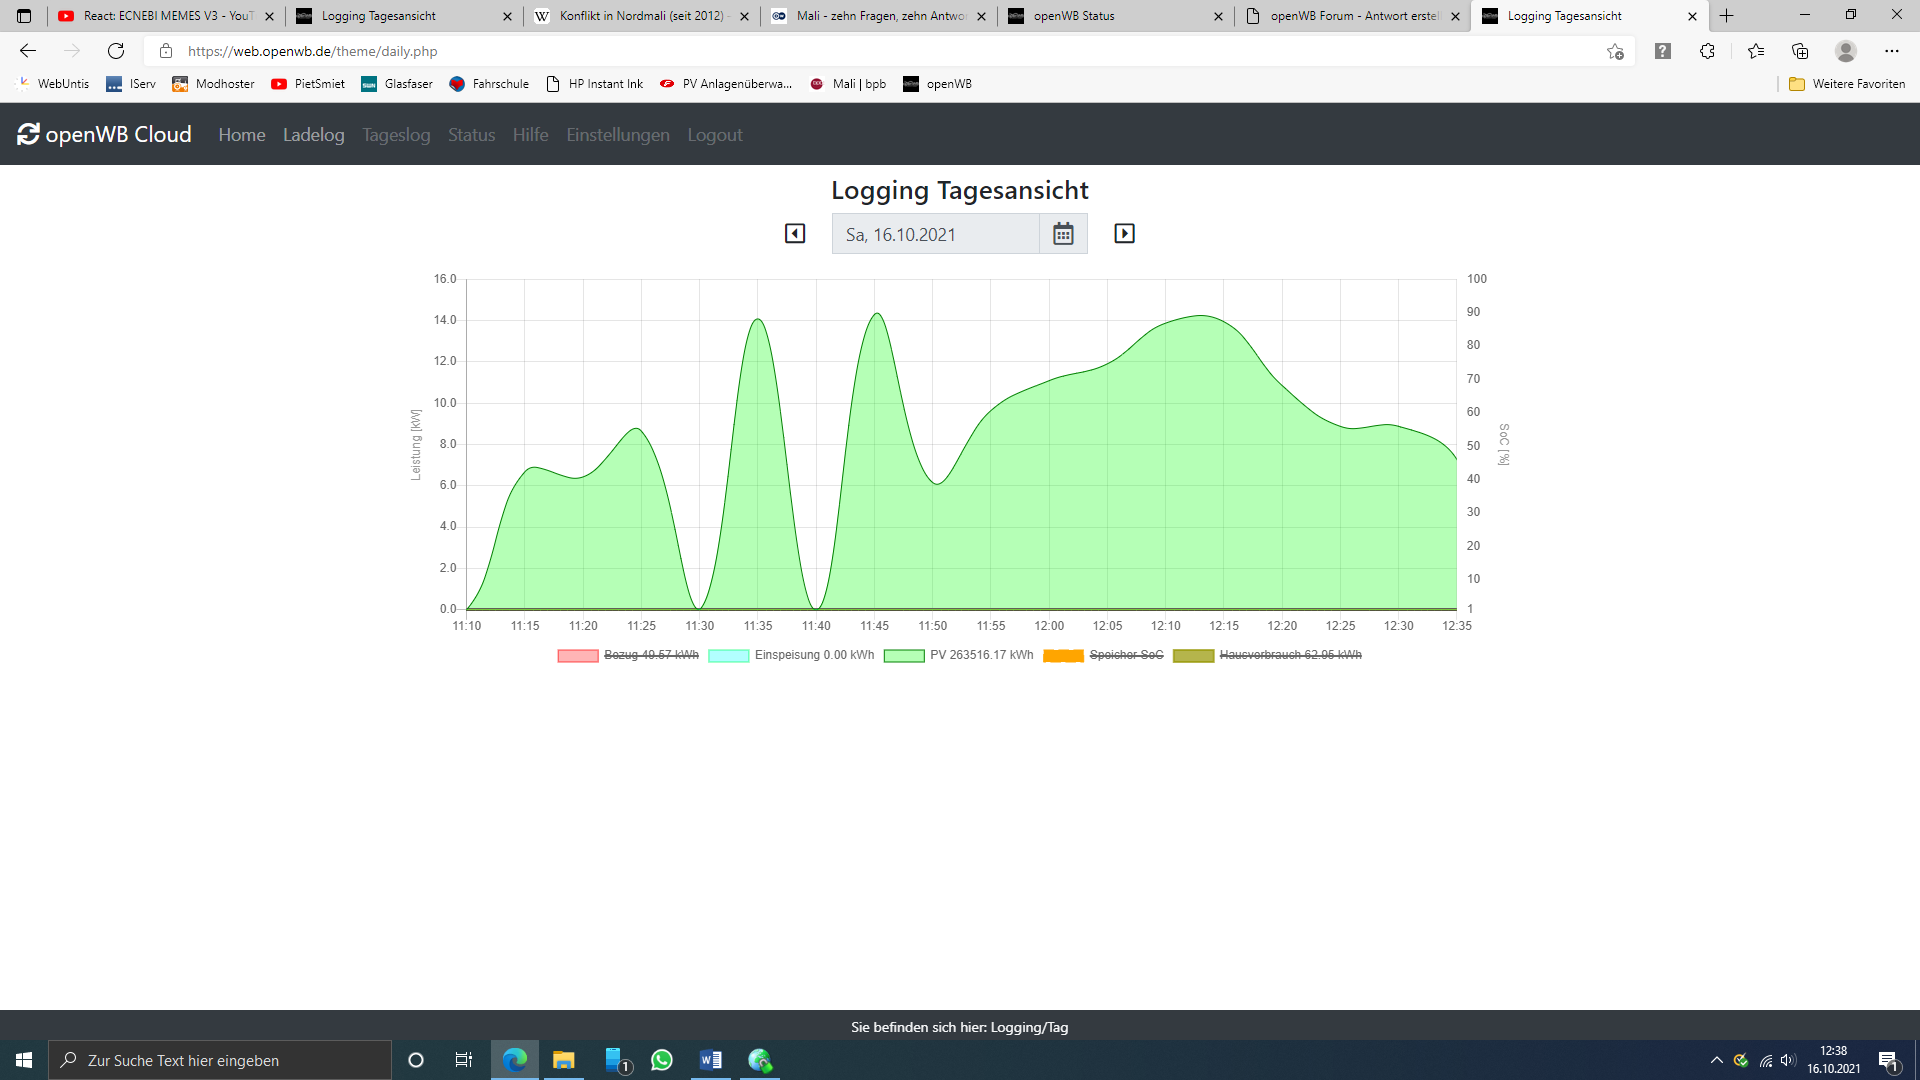Screen dimensions: 1920x1080
Task: Click the browser refresh icon
Action: 116,51
